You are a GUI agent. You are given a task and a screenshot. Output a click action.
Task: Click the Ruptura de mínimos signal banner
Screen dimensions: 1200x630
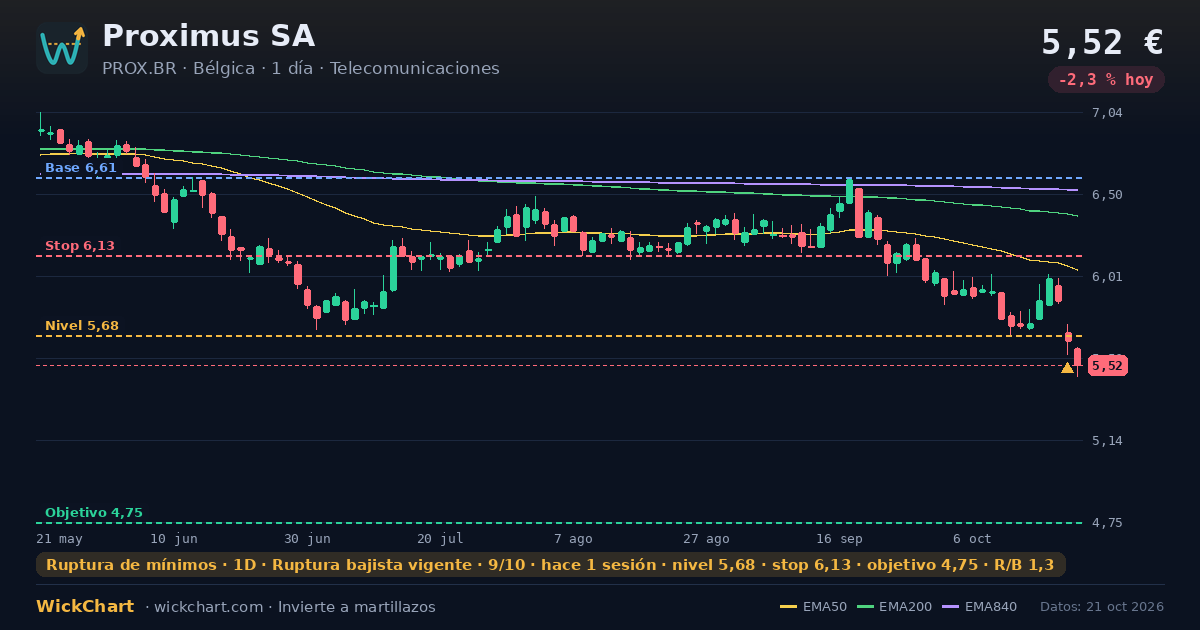tap(551, 565)
